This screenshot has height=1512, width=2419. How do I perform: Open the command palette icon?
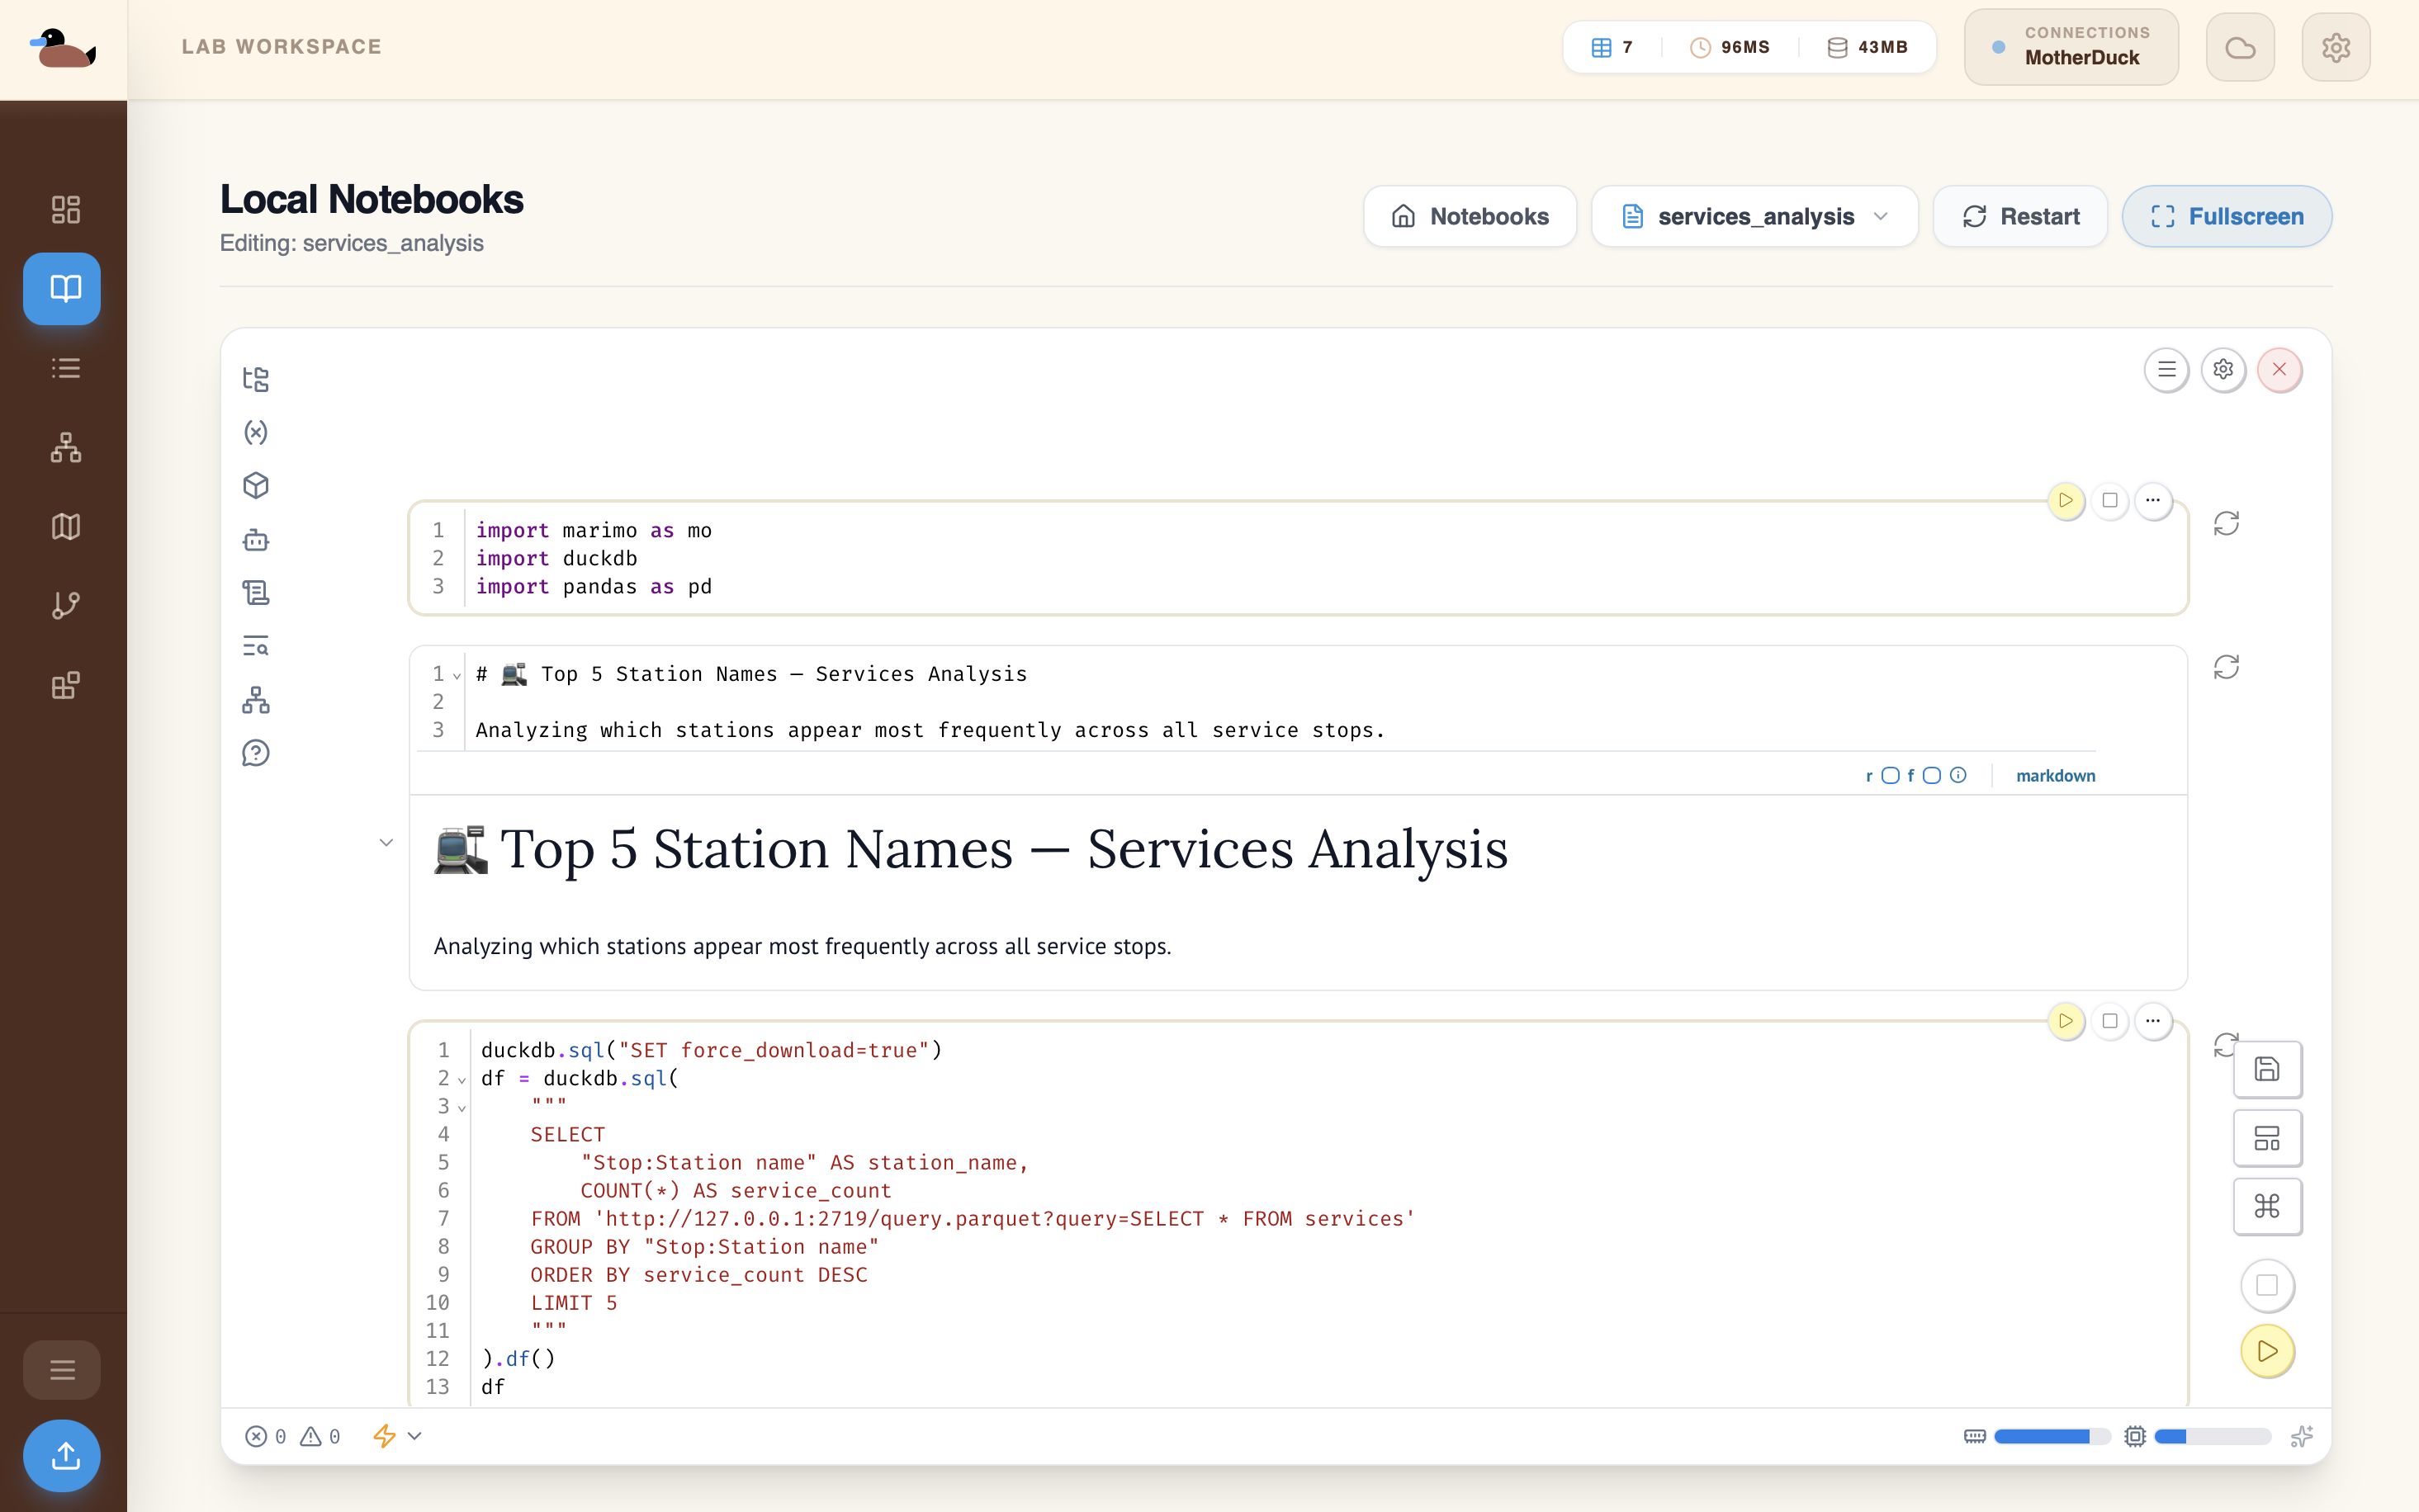(2266, 1206)
